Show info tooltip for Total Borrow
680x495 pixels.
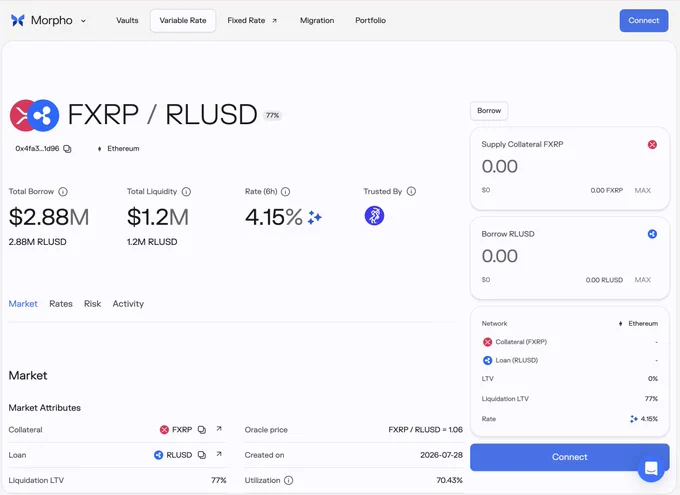[x=63, y=192]
